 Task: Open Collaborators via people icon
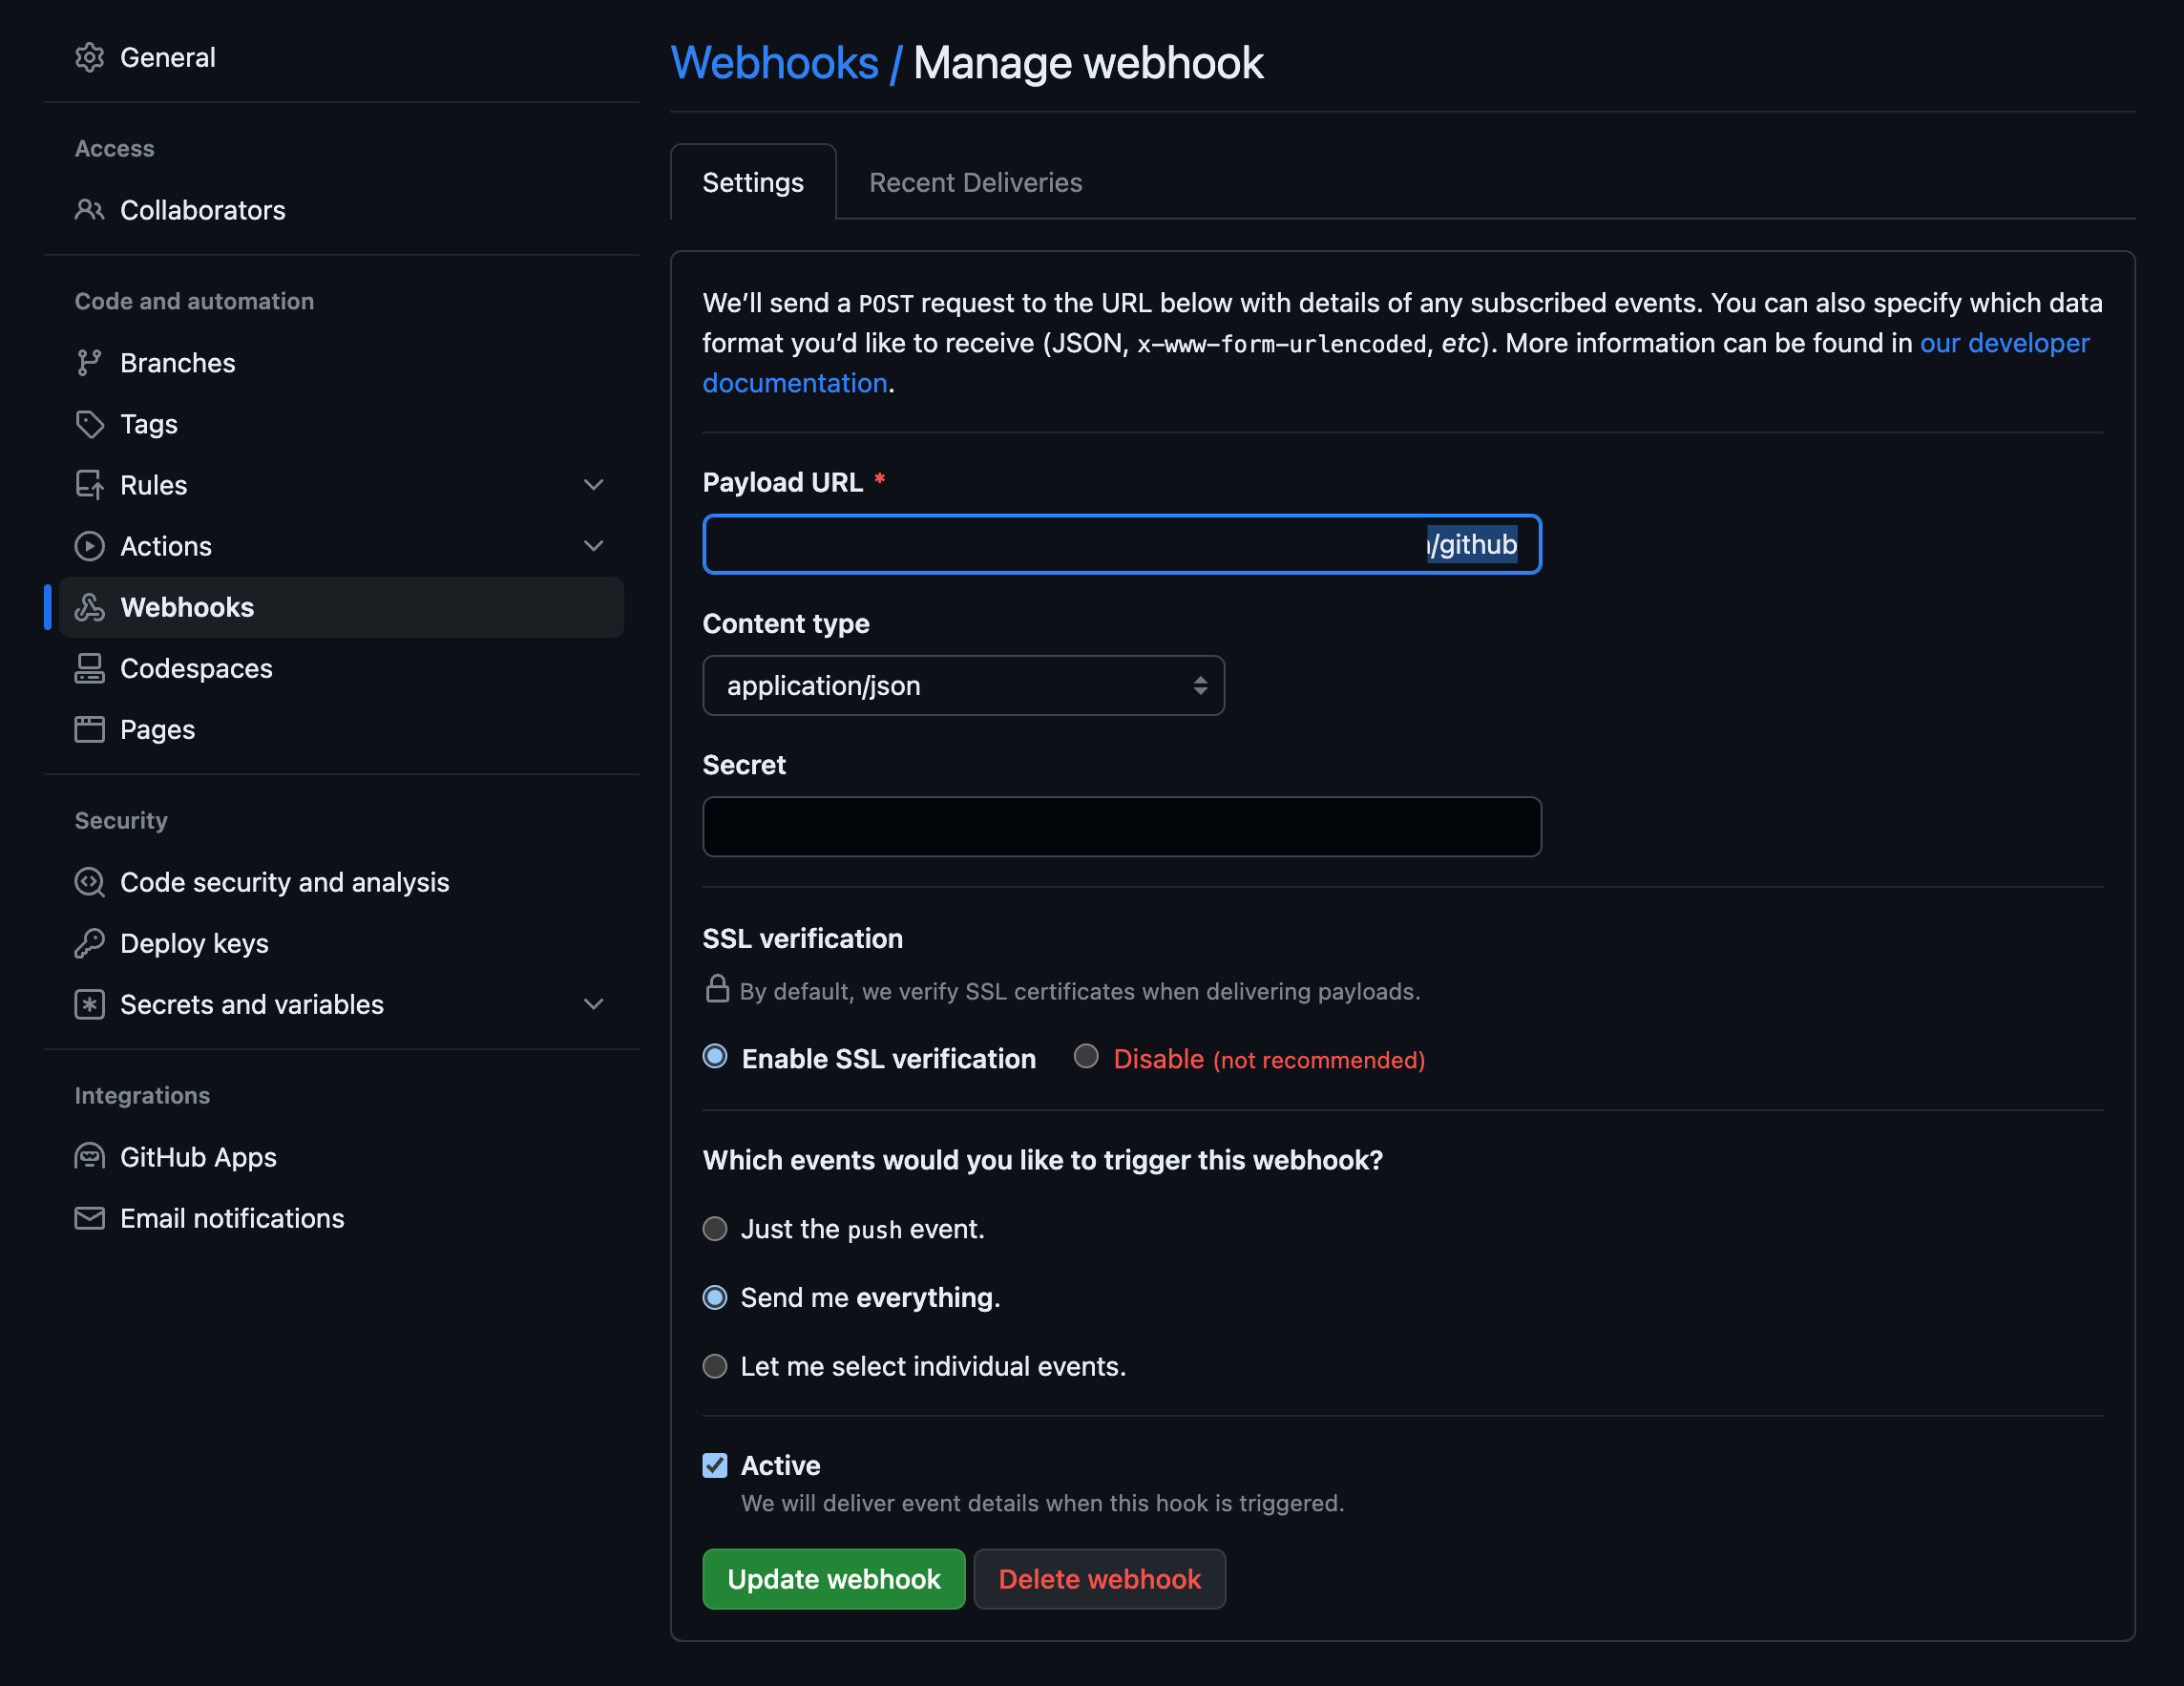(x=89, y=210)
